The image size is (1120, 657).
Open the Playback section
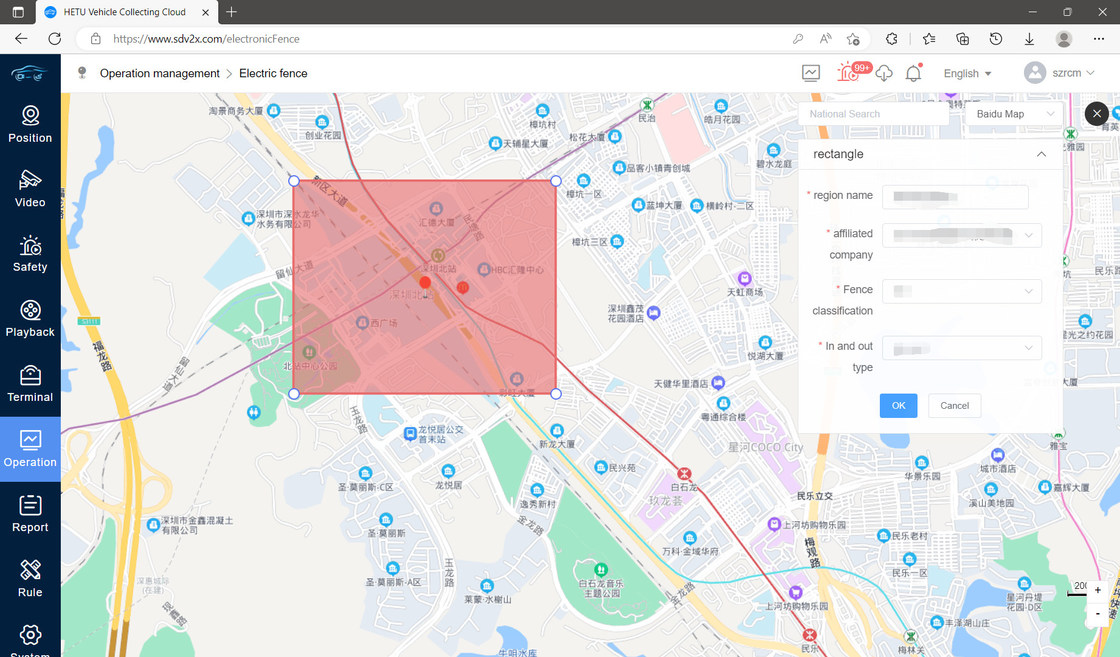pos(30,319)
